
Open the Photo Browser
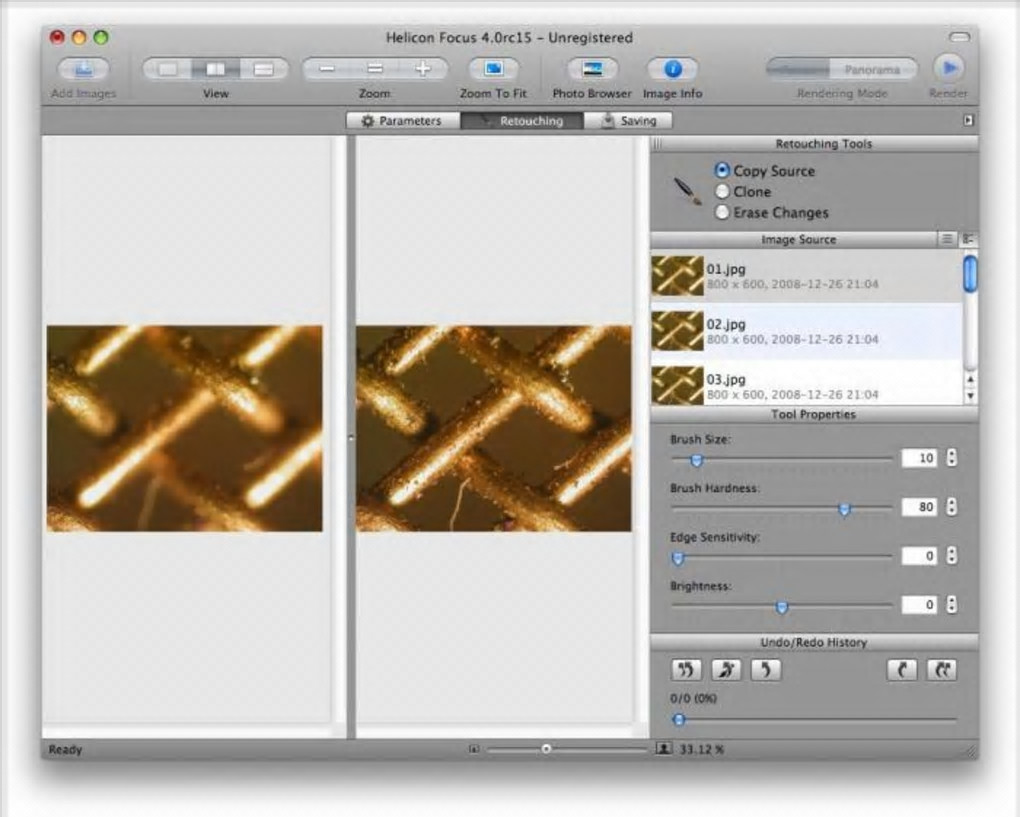coord(592,70)
